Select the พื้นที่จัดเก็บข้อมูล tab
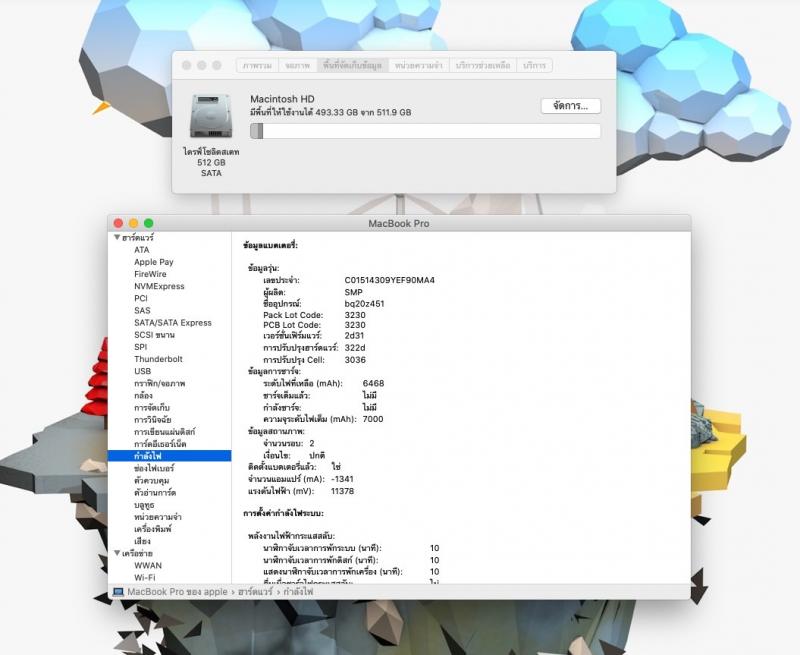 point(353,65)
